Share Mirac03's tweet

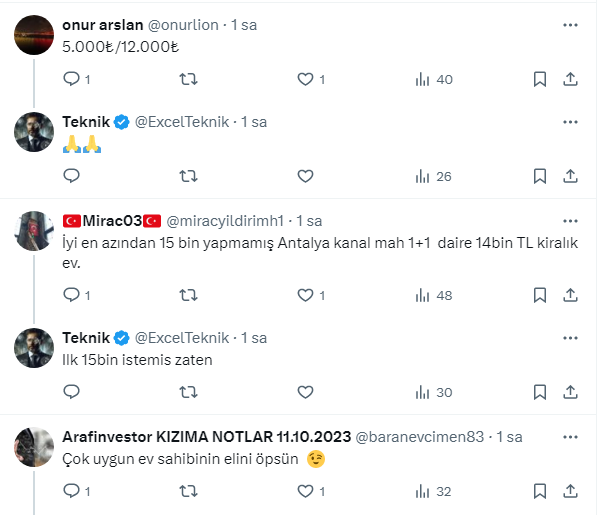click(570, 295)
